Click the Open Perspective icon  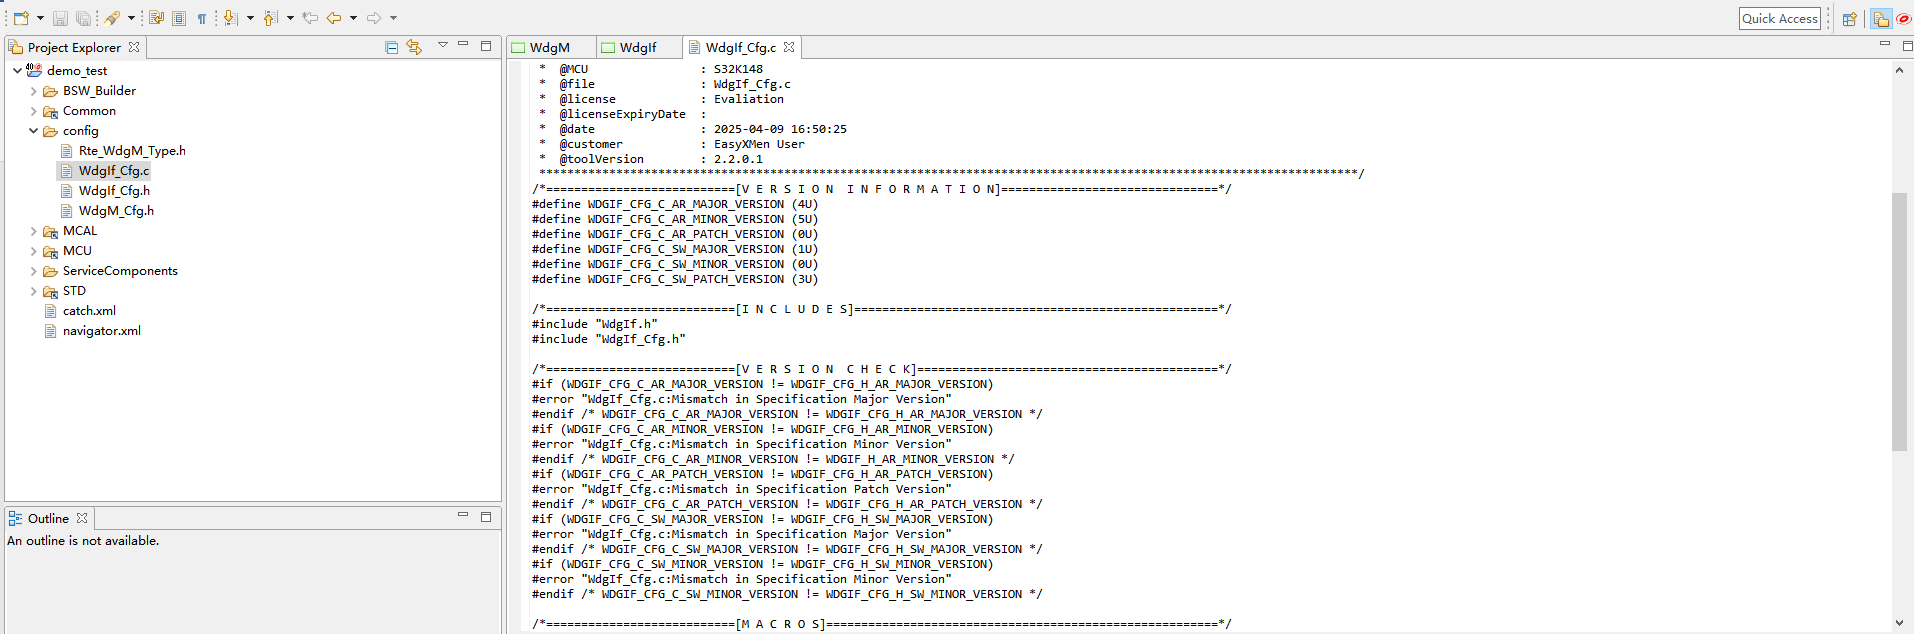click(x=1850, y=19)
